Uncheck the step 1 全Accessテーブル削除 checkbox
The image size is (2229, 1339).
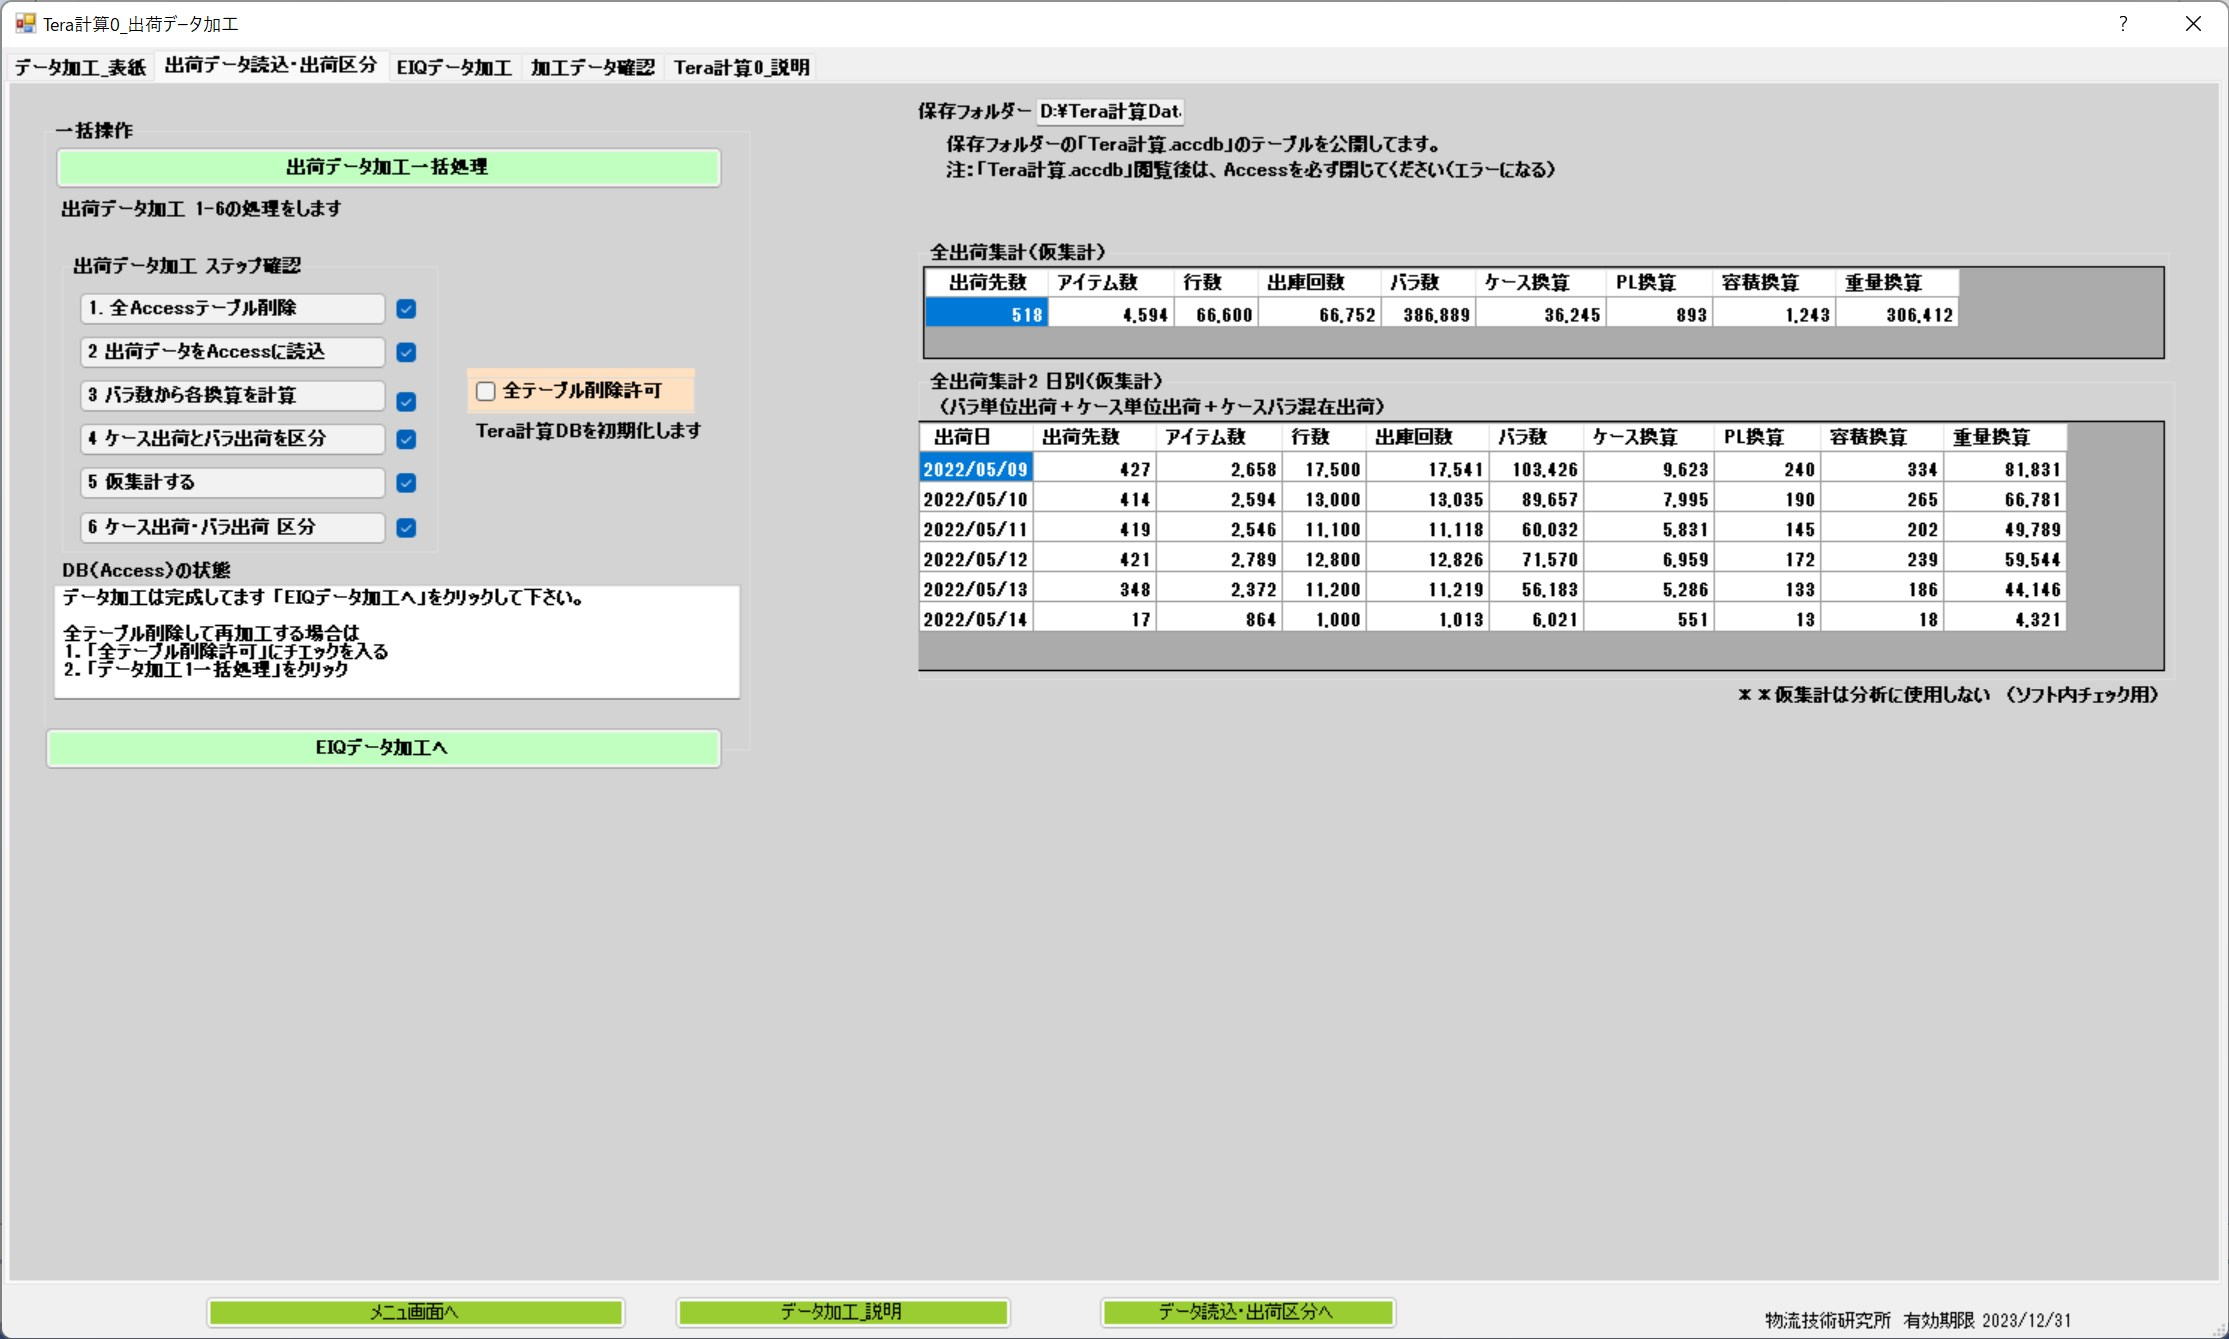click(x=406, y=309)
